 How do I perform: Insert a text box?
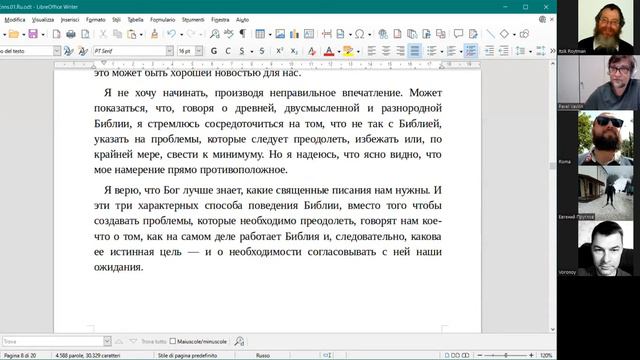(x=309, y=34)
